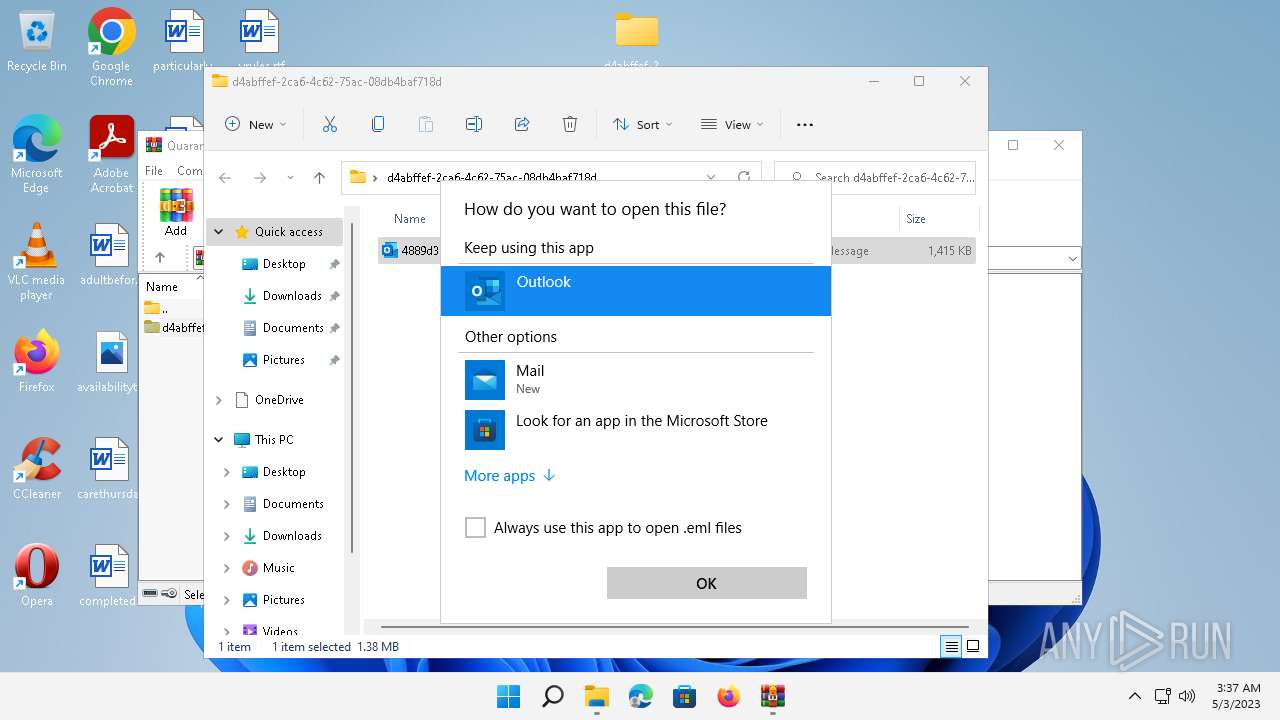Screen dimensions: 1280x720
Task: Open d4abffef folder on desktop
Action: click(637, 42)
